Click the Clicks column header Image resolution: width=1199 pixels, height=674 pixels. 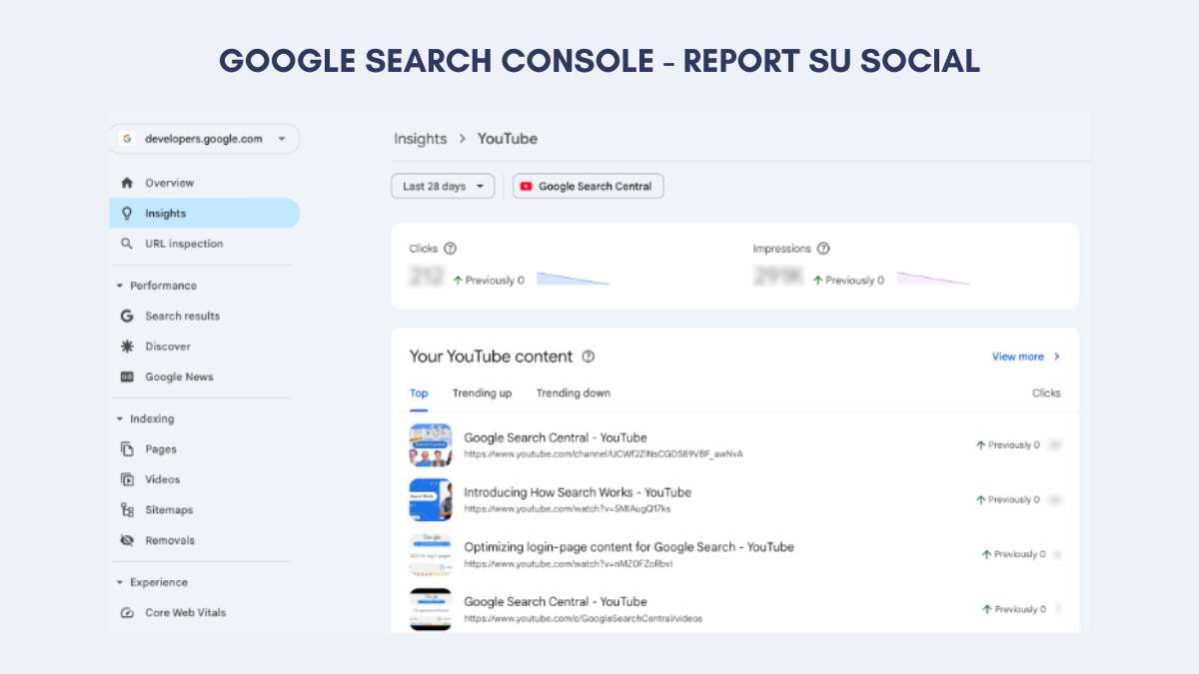click(x=1046, y=393)
